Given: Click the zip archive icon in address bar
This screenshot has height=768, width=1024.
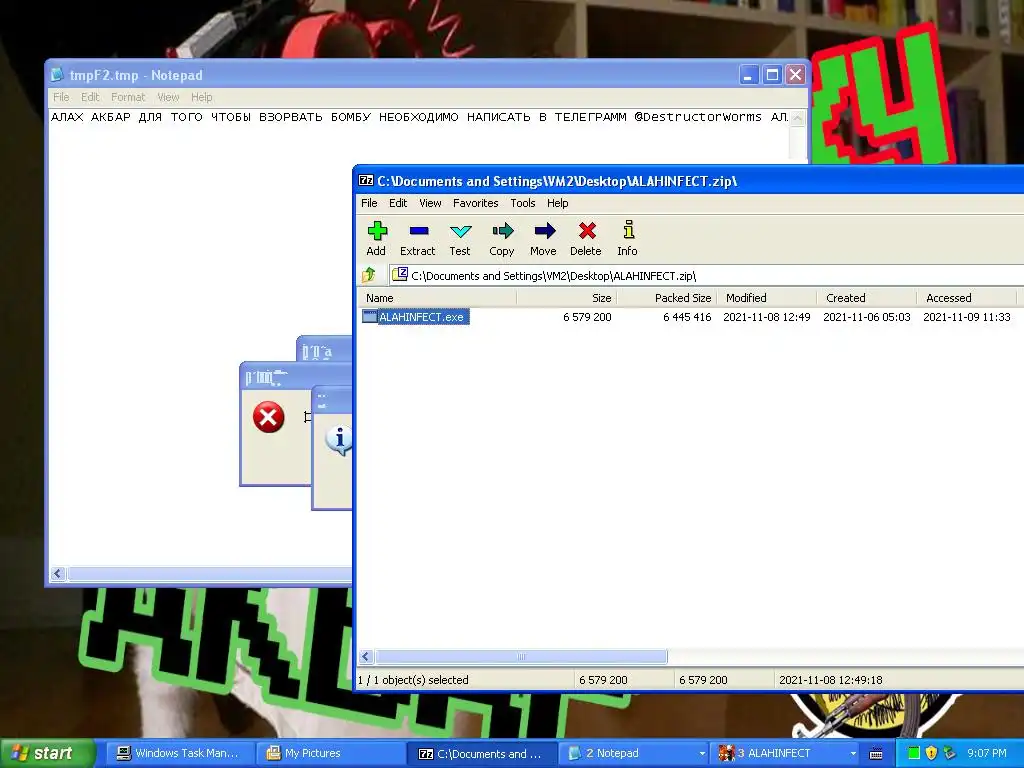Looking at the screenshot, I should [x=400, y=275].
